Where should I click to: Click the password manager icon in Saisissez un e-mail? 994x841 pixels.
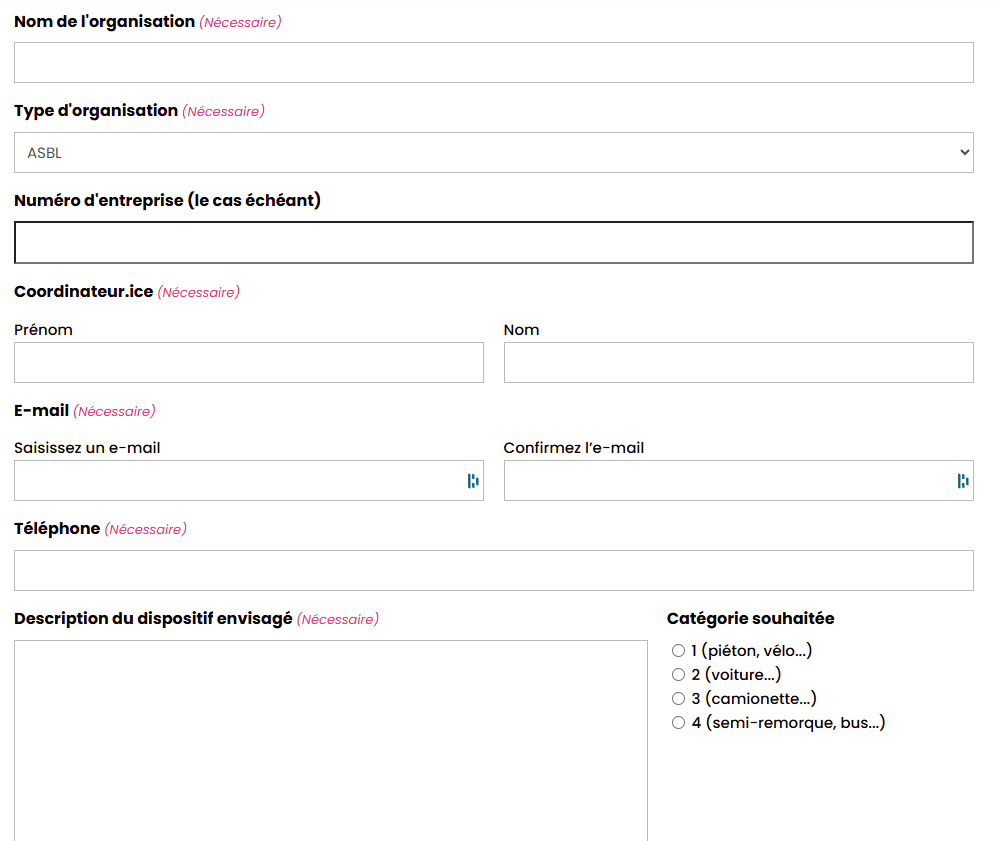click(473, 481)
